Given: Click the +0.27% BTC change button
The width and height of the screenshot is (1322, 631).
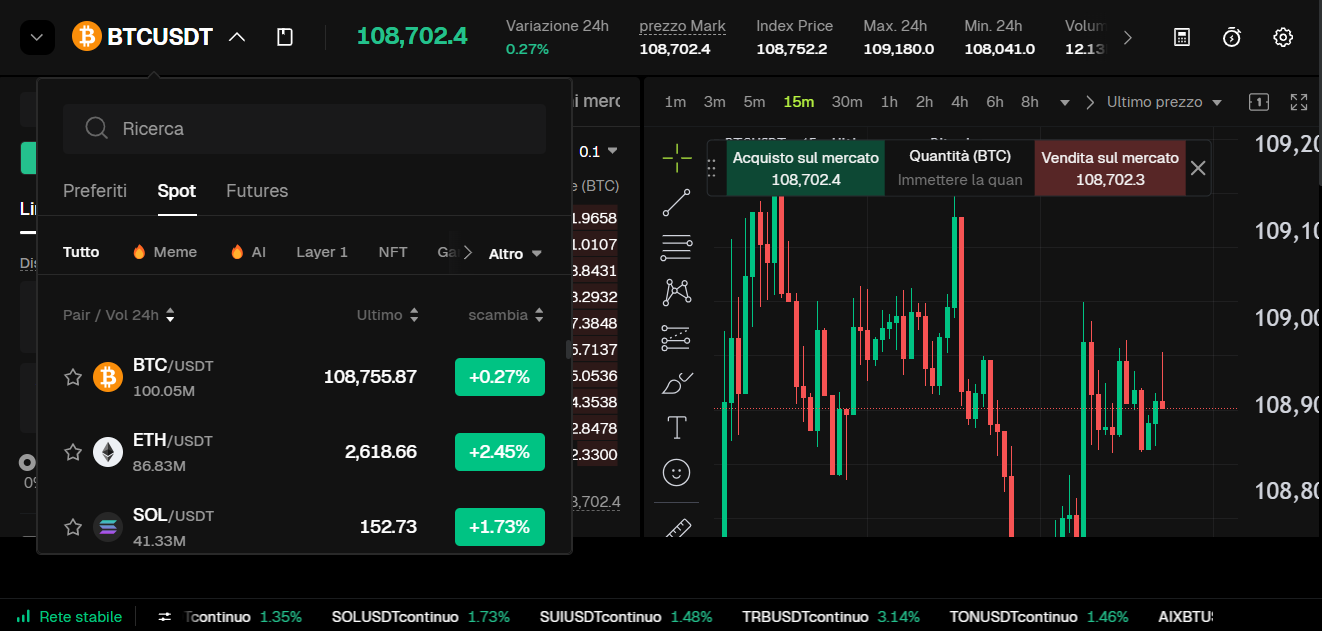Looking at the screenshot, I should click(500, 377).
